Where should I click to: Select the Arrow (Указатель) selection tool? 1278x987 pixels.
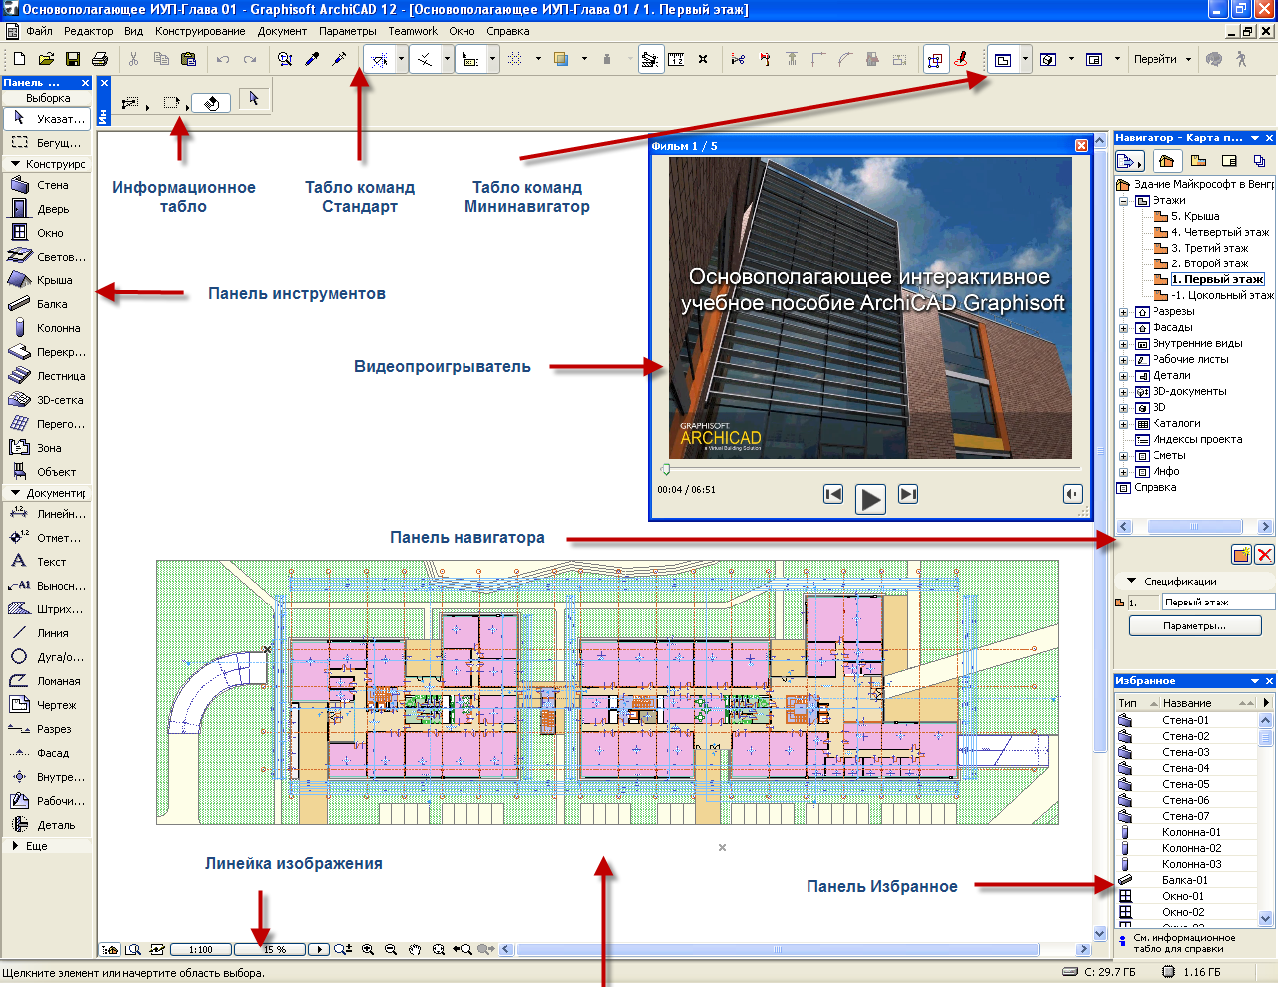coord(48,118)
